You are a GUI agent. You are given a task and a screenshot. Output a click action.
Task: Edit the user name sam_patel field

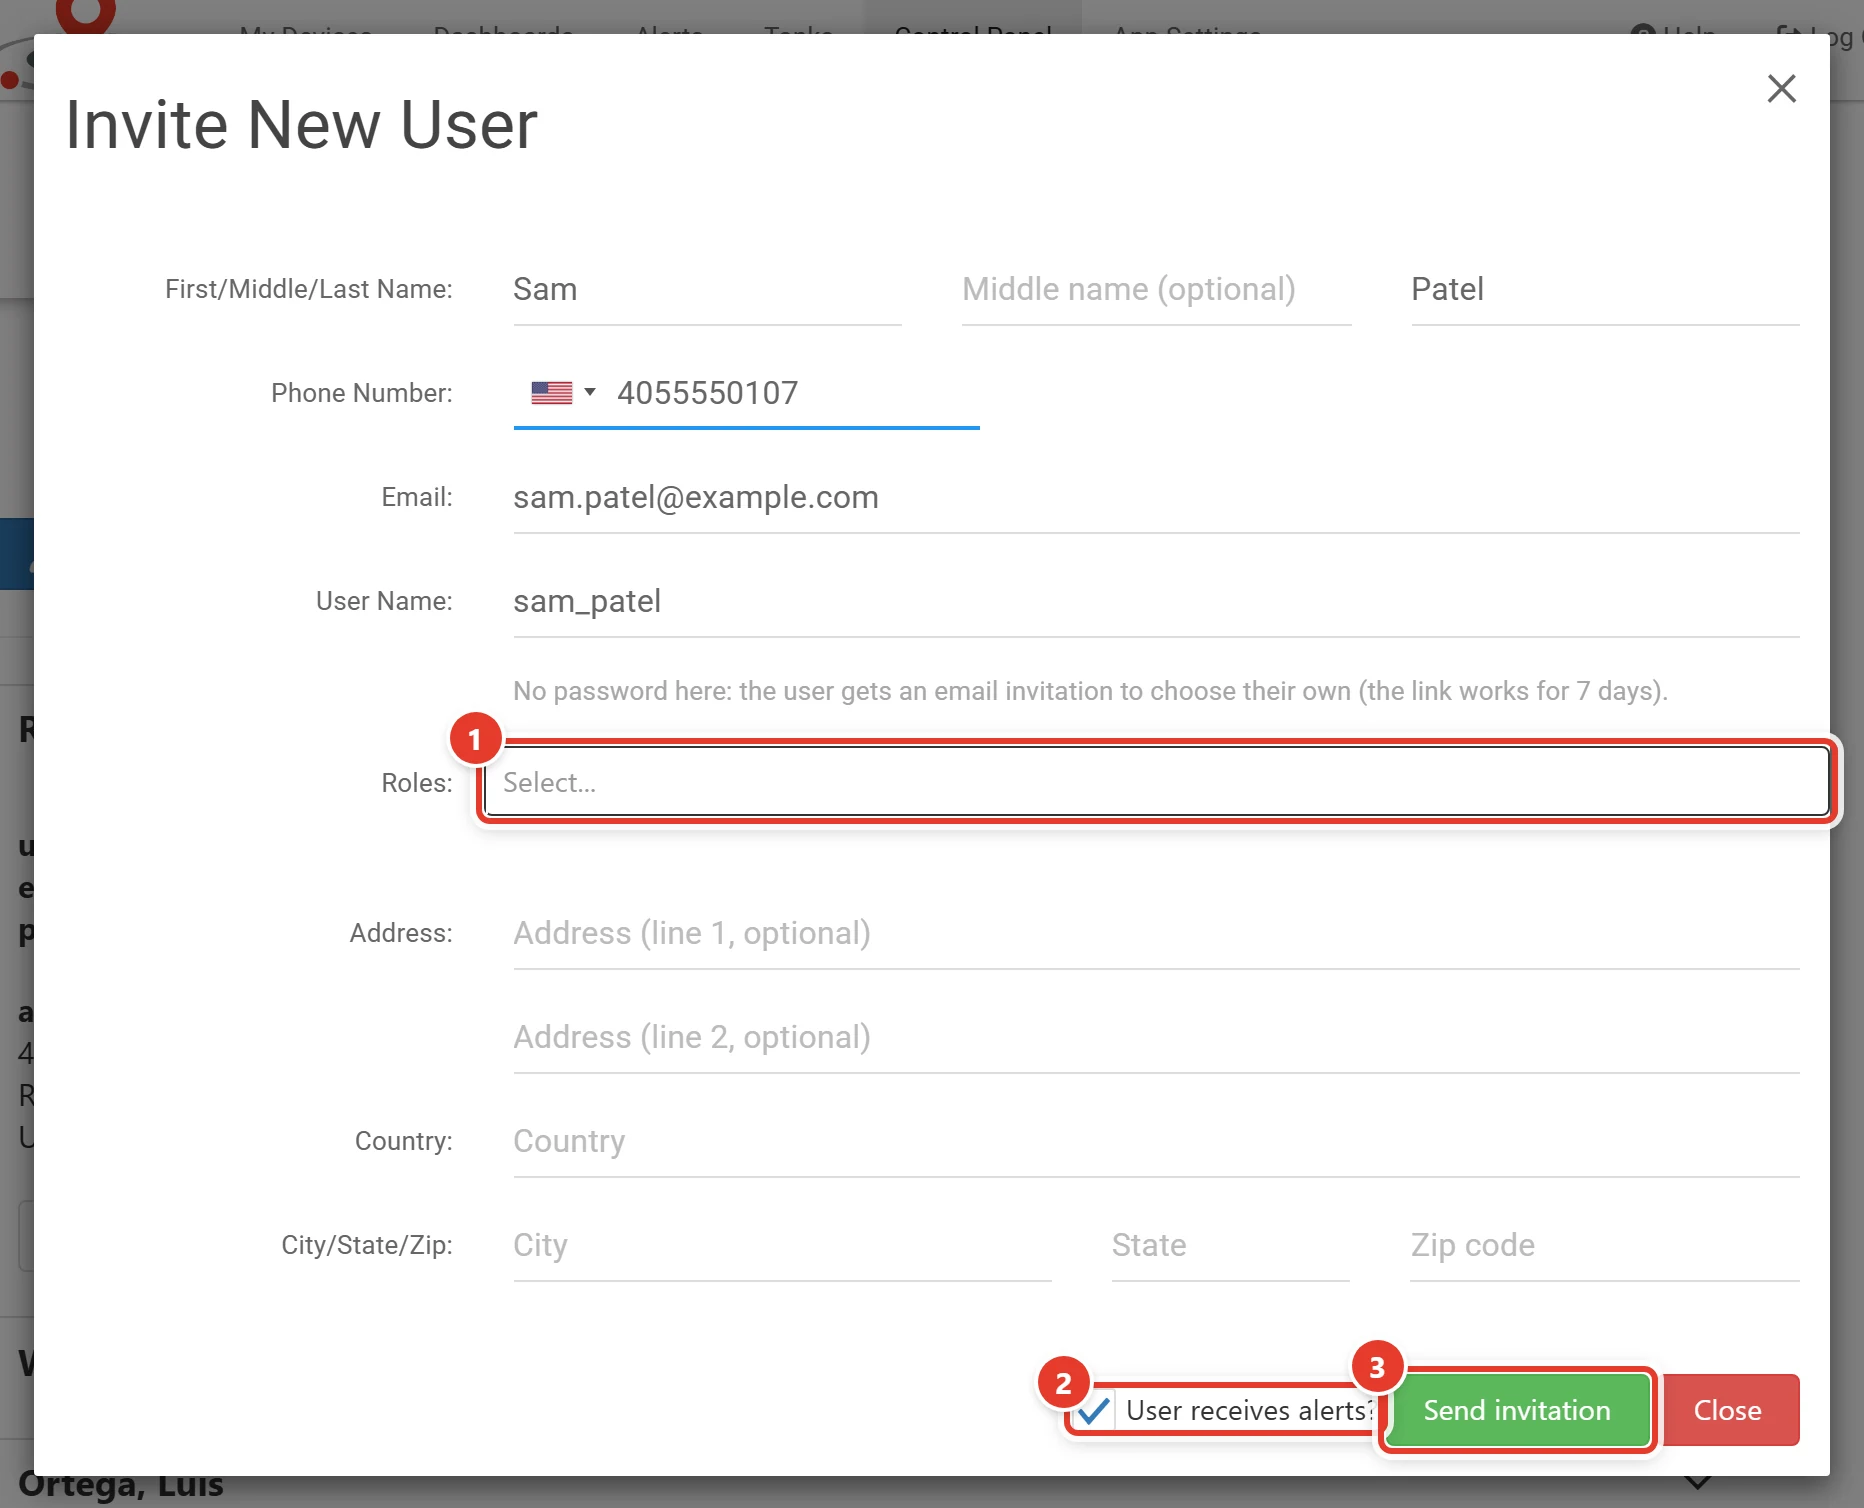1156,602
